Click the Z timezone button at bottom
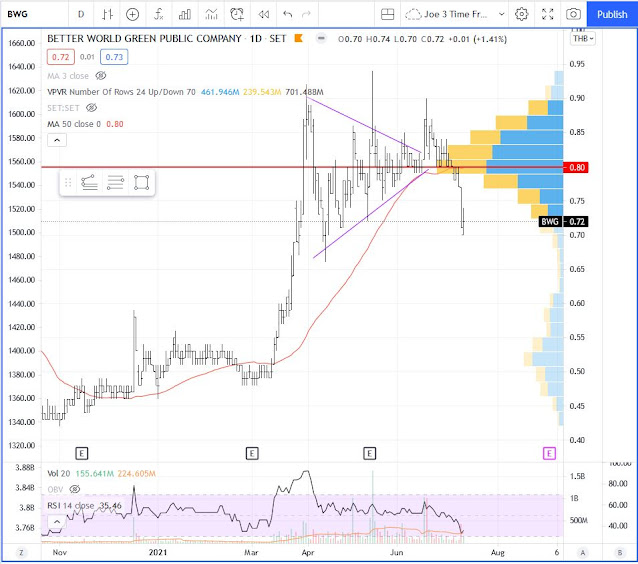Viewport: 638px width, 564px height. 21,553
